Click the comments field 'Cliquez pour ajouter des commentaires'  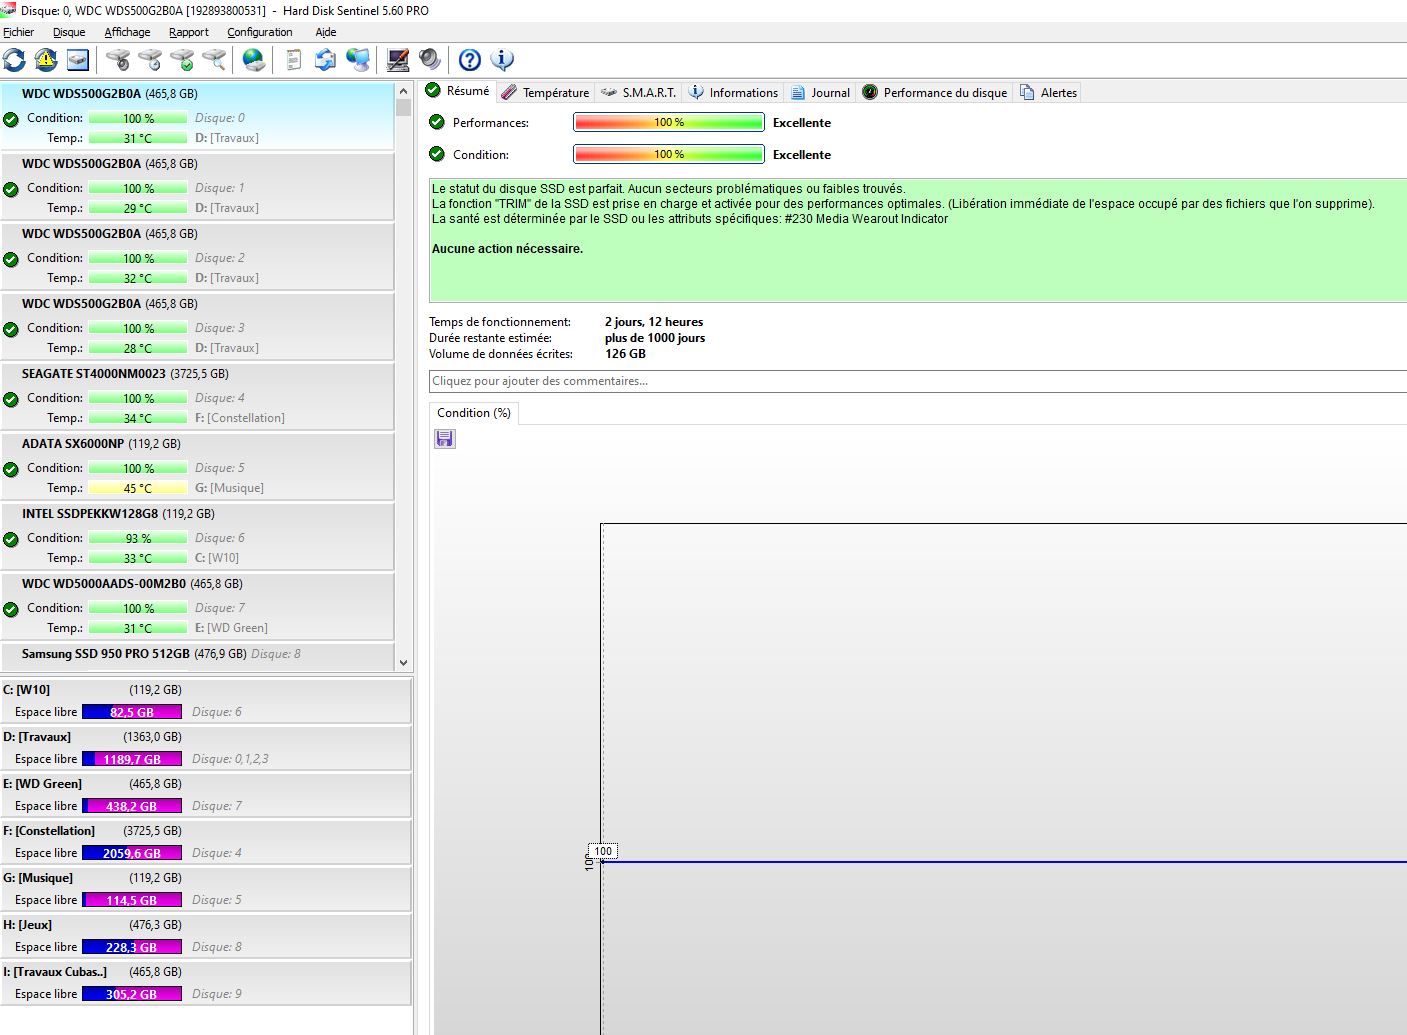pyautogui.click(x=918, y=381)
